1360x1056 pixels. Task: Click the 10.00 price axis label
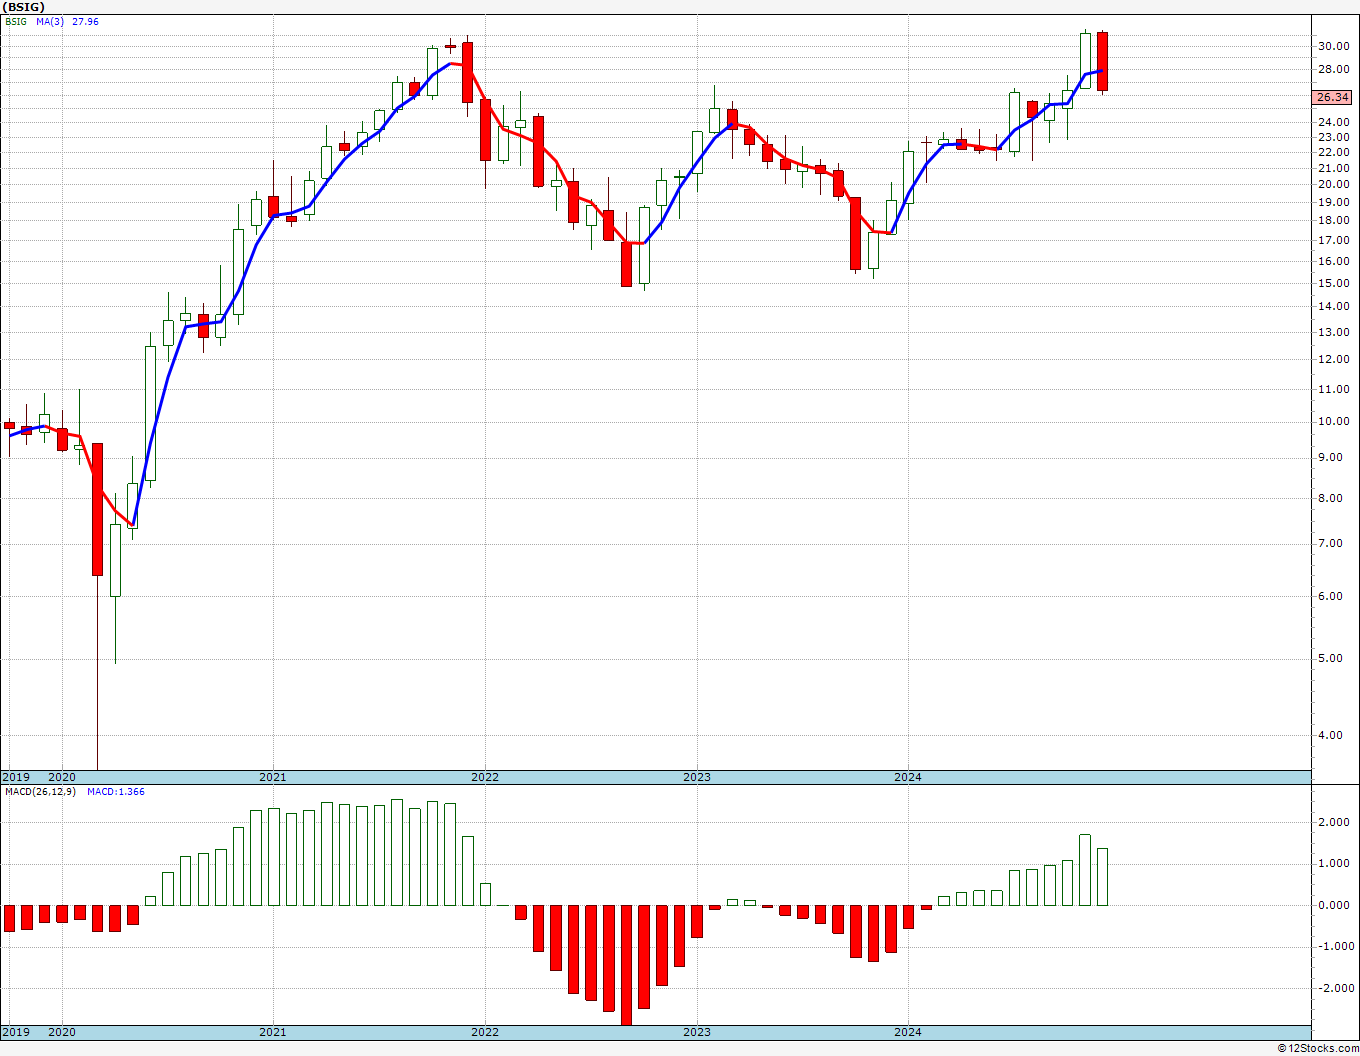coord(1332,421)
